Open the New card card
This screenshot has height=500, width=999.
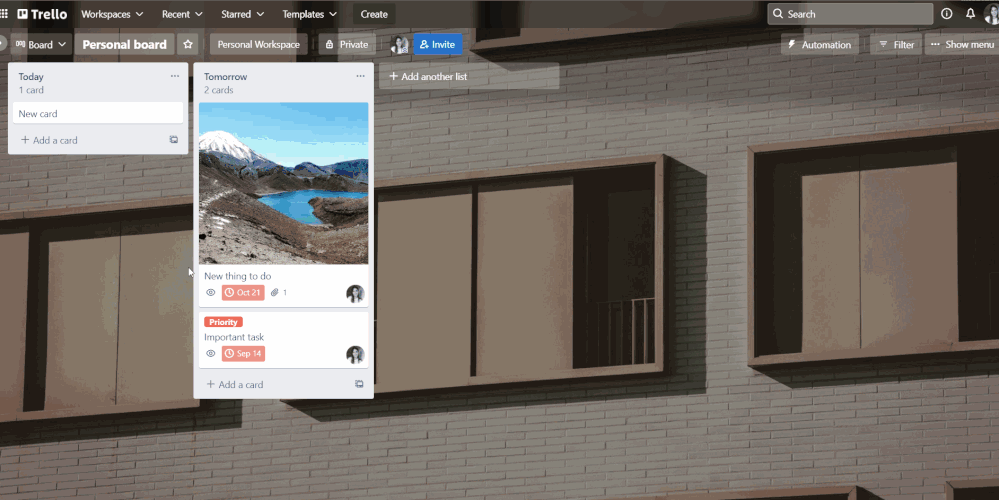coord(98,113)
